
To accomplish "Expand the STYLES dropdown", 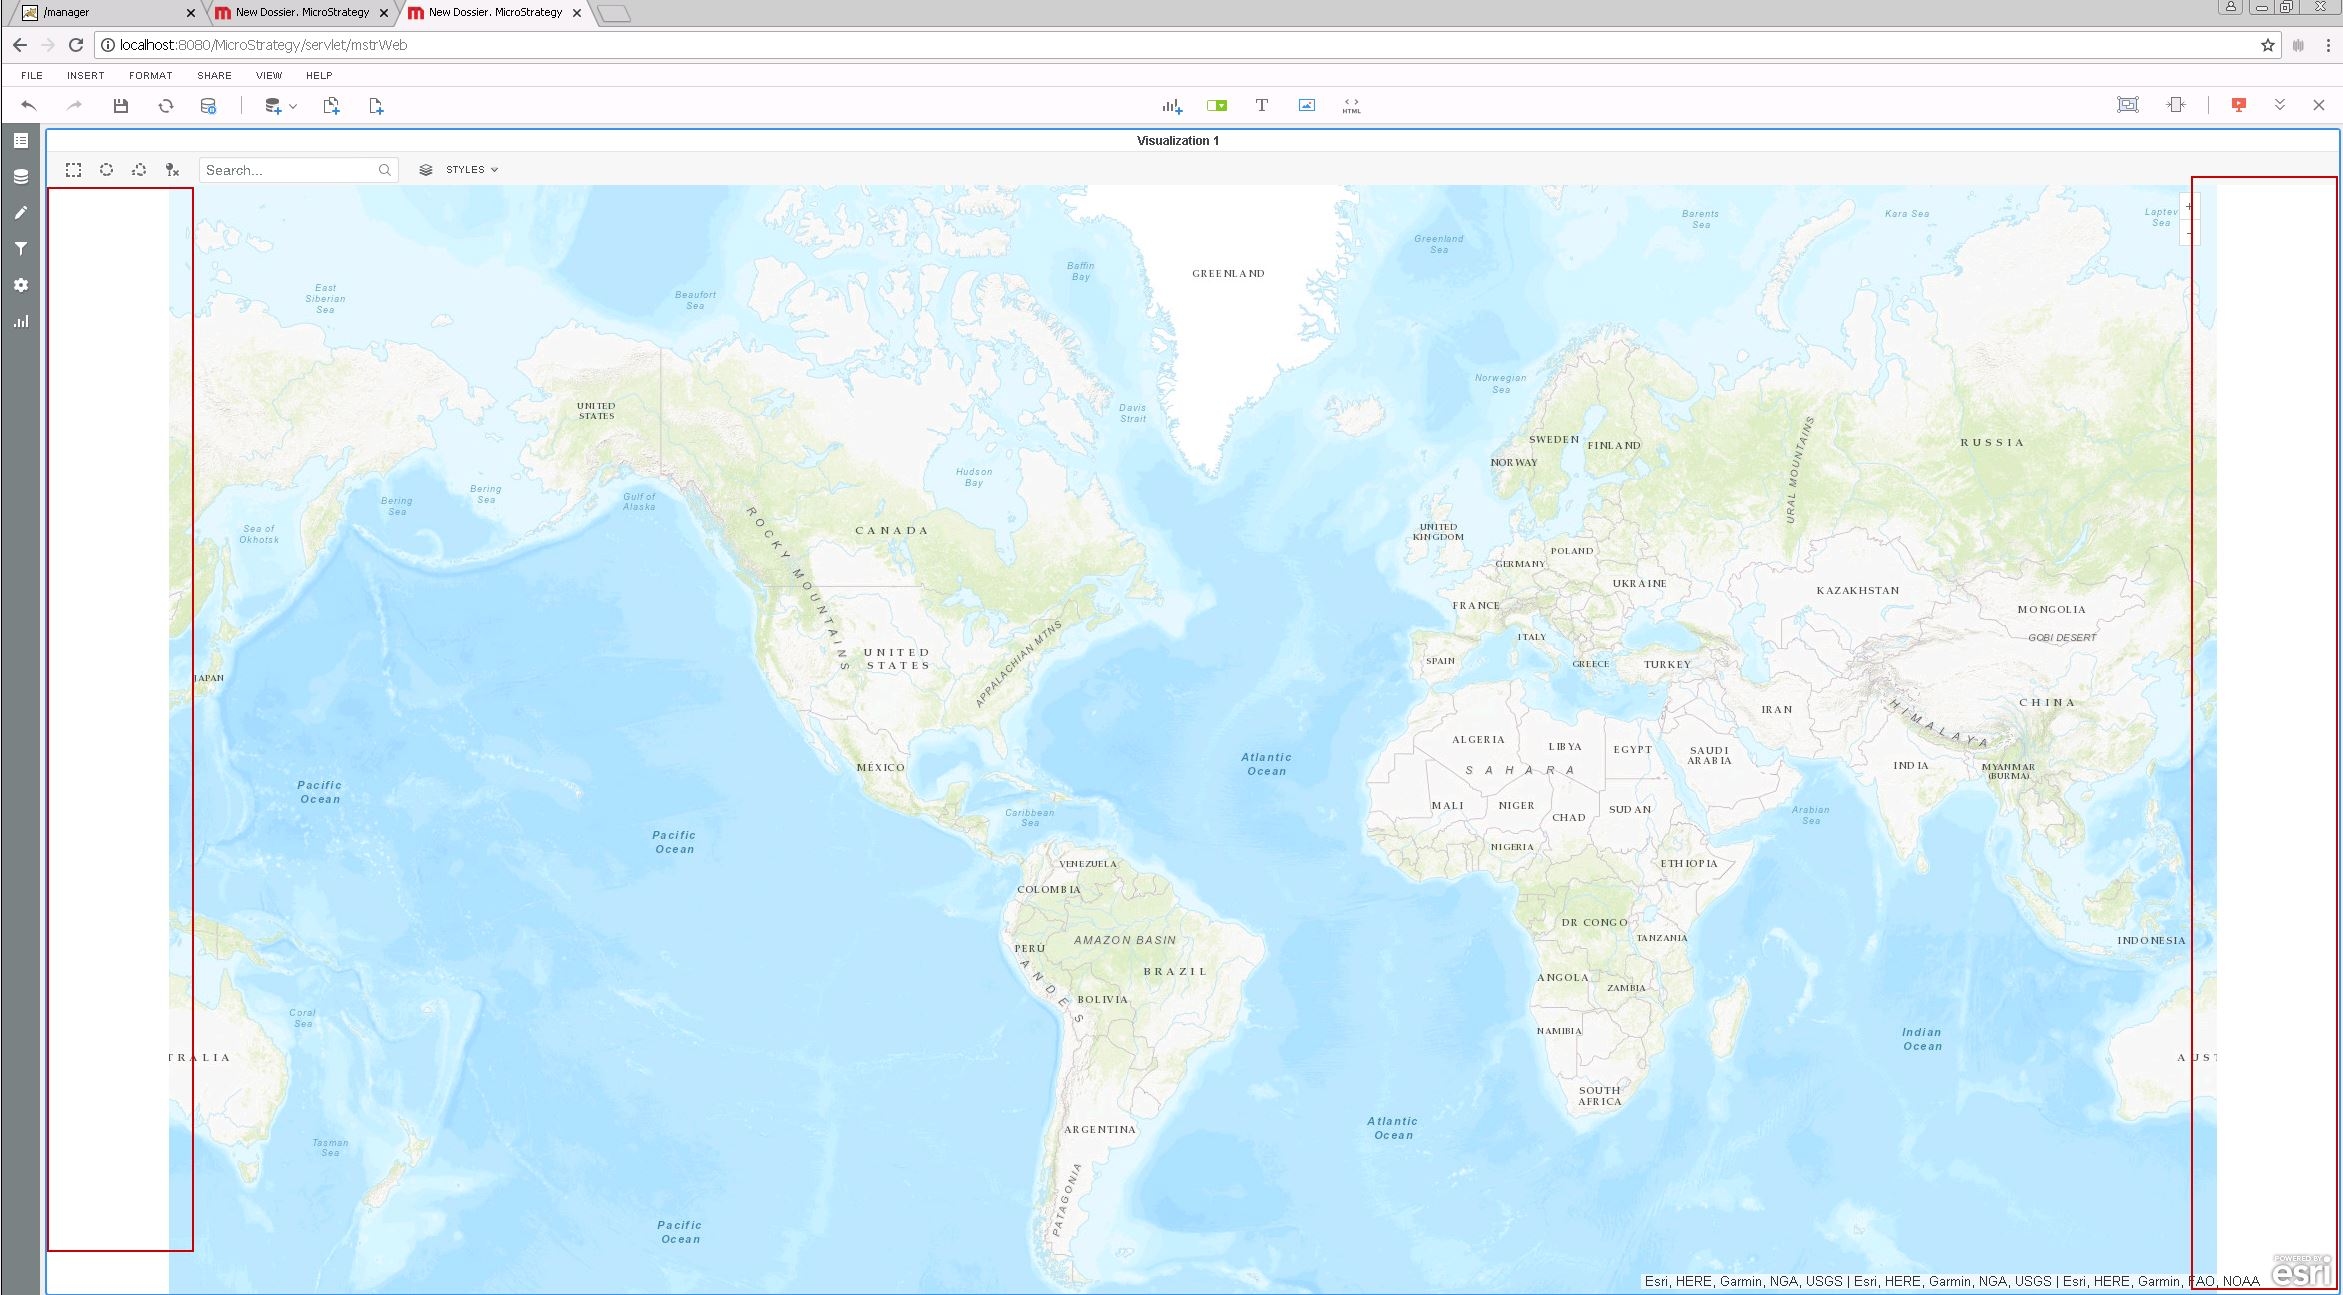I will (472, 170).
